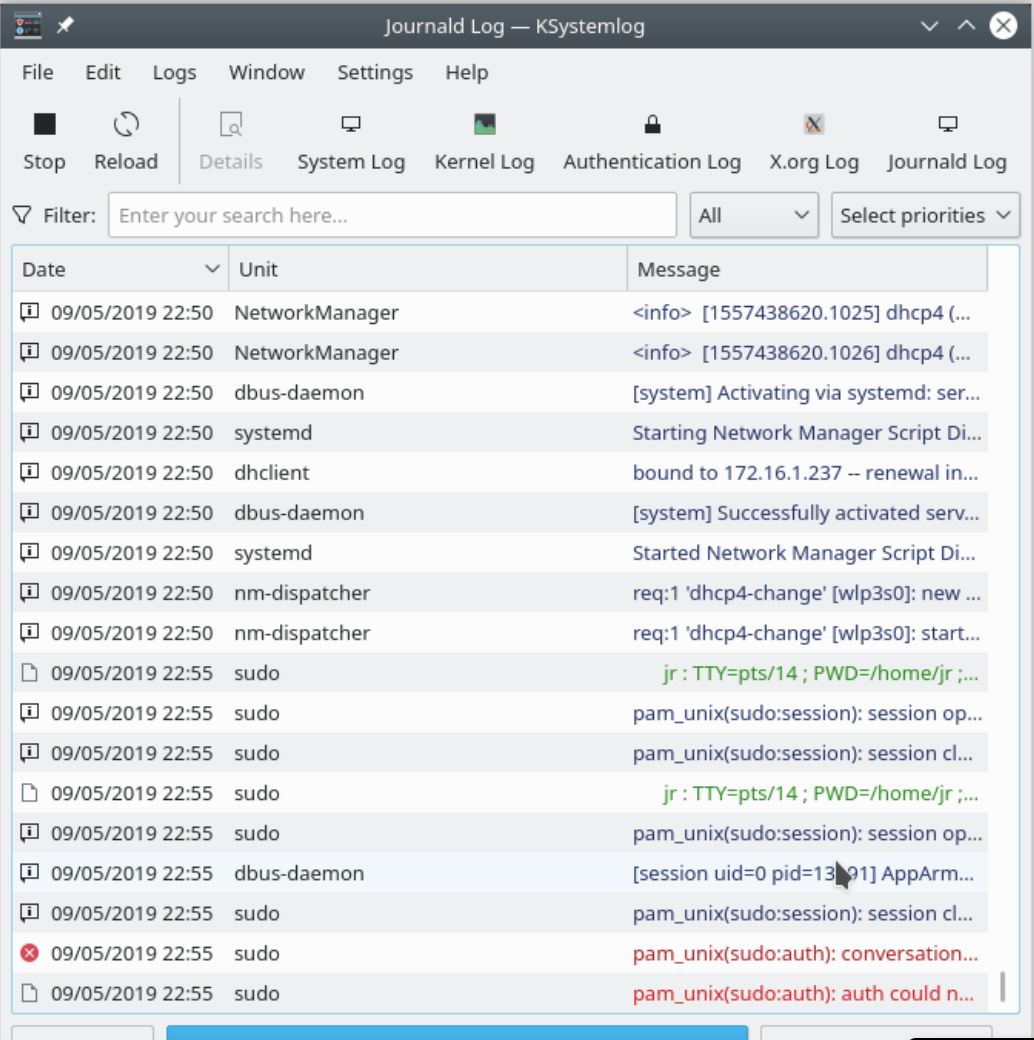The width and height of the screenshot is (1034, 1040).
Task: Open the Help menu
Action: point(466,72)
